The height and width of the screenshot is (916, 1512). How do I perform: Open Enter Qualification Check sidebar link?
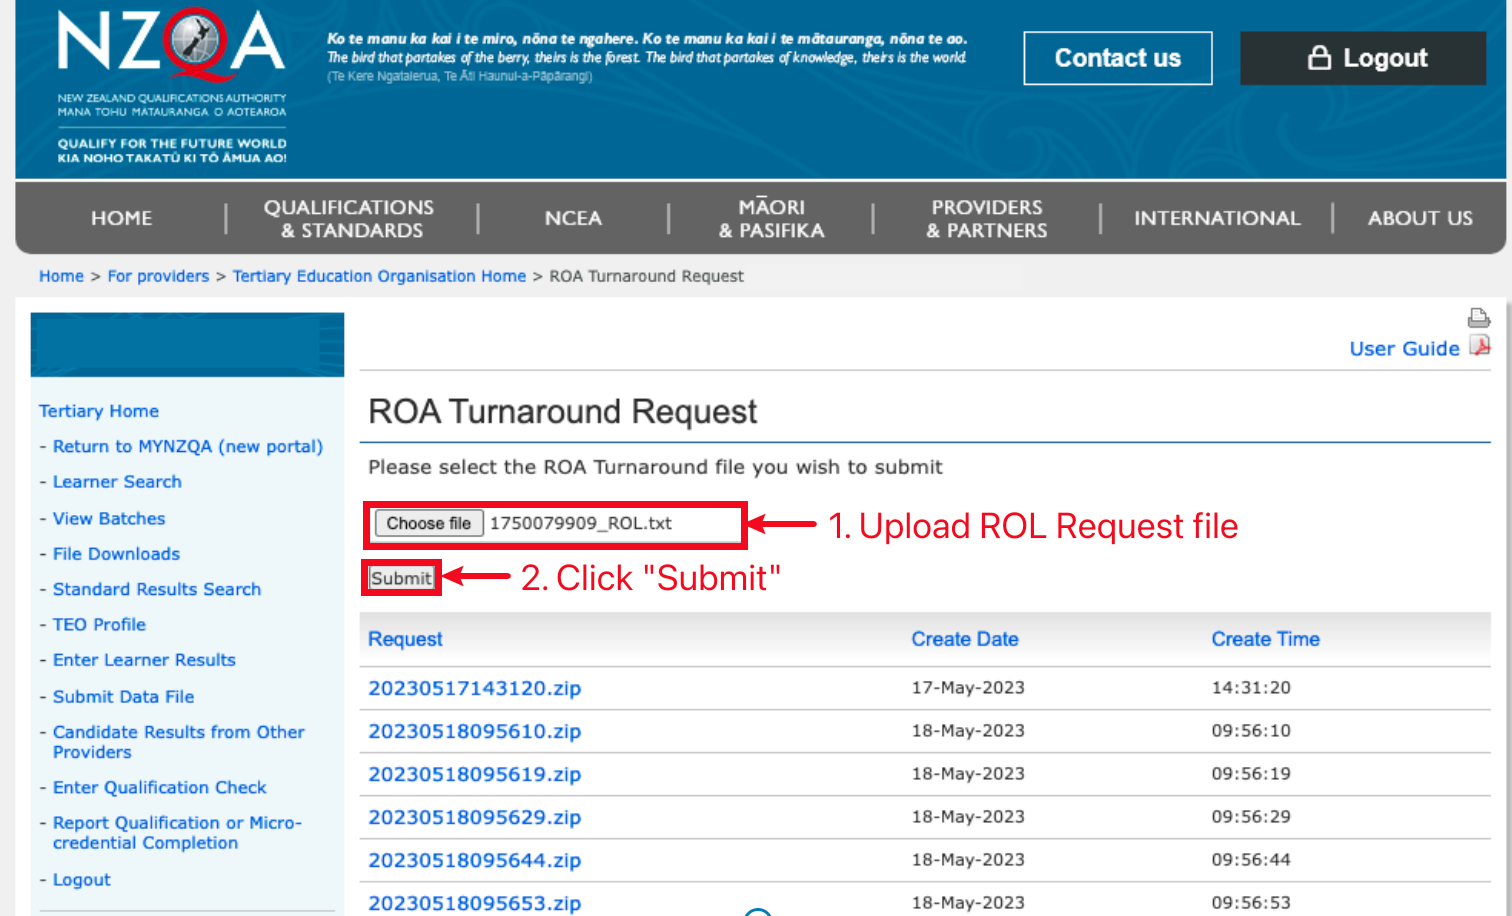tap(159, 787)
